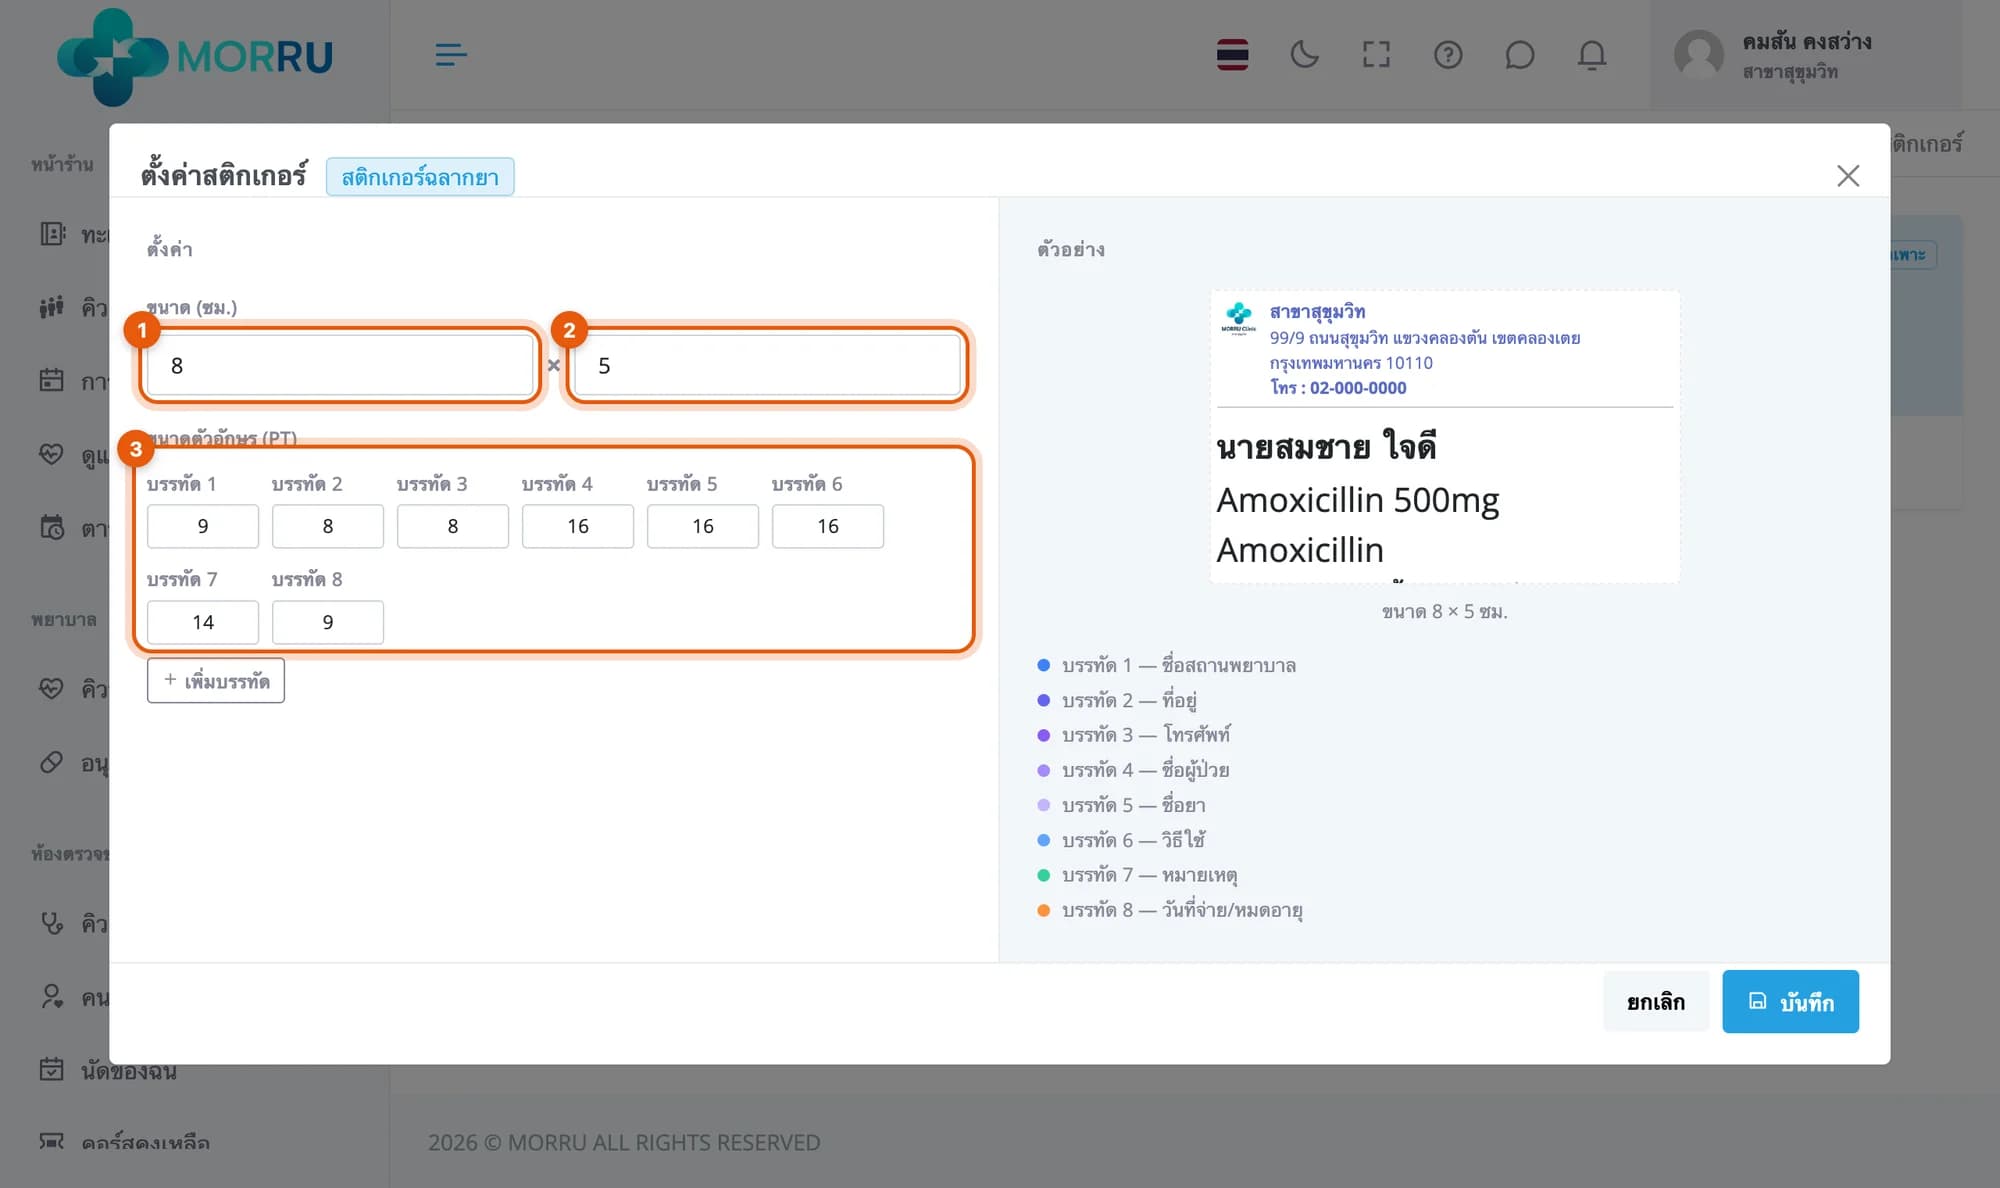Image resolution: width=2000 pixels, height=1188 pixels.
Task: Open the help question mark icon
Action: tap(1448, 54)
